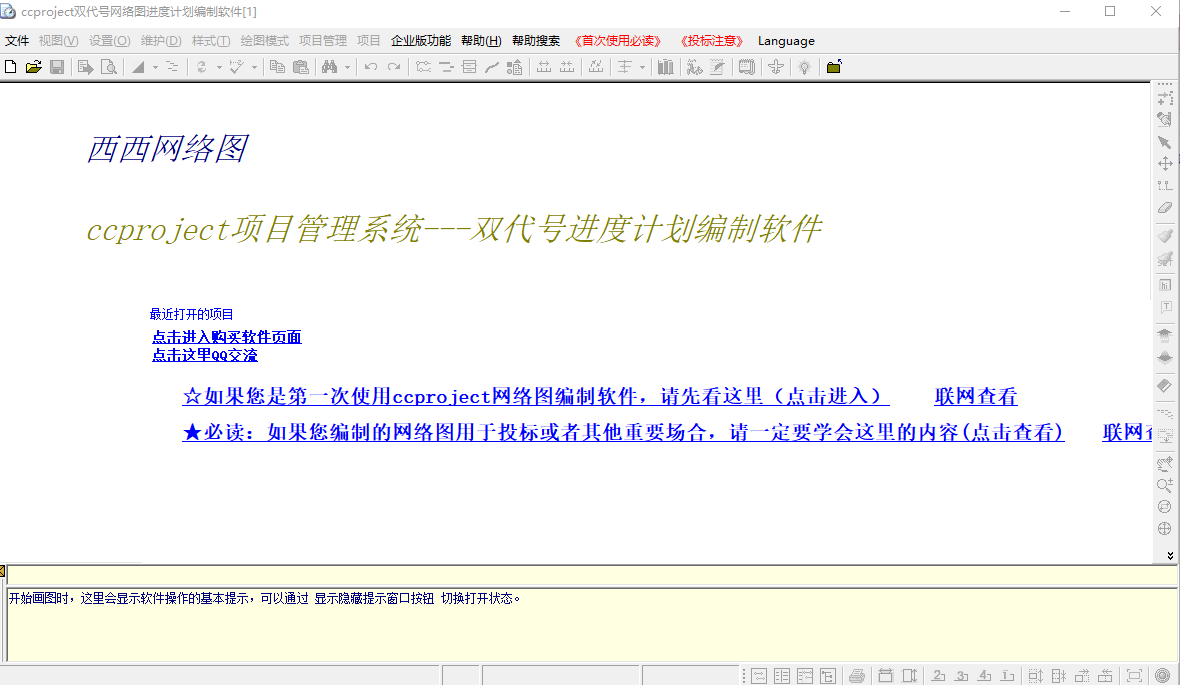Expand the dropdown arrow next to the binoculars
Image resolution: width=1180 pixels, height=685 pixels.
(x=347, y=67)
